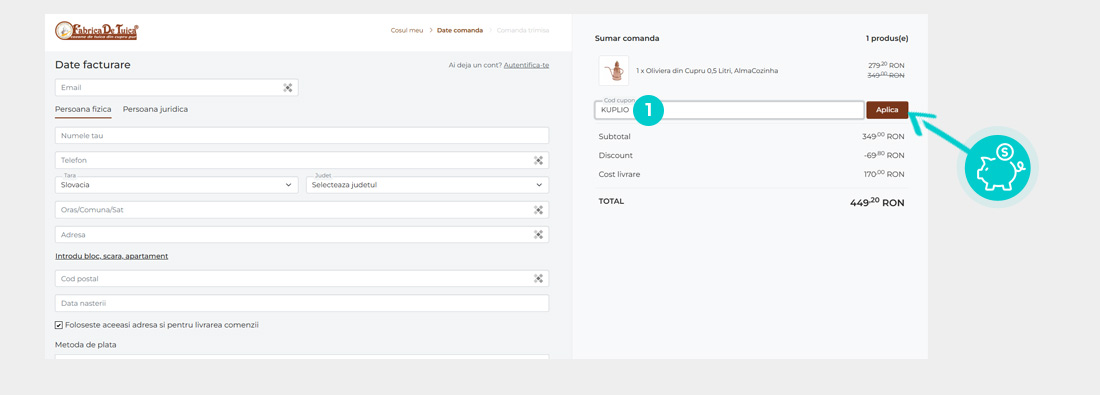Click the autofill icon in Cod postal field
Screen dimensions: 1100x395
[539, 279]
